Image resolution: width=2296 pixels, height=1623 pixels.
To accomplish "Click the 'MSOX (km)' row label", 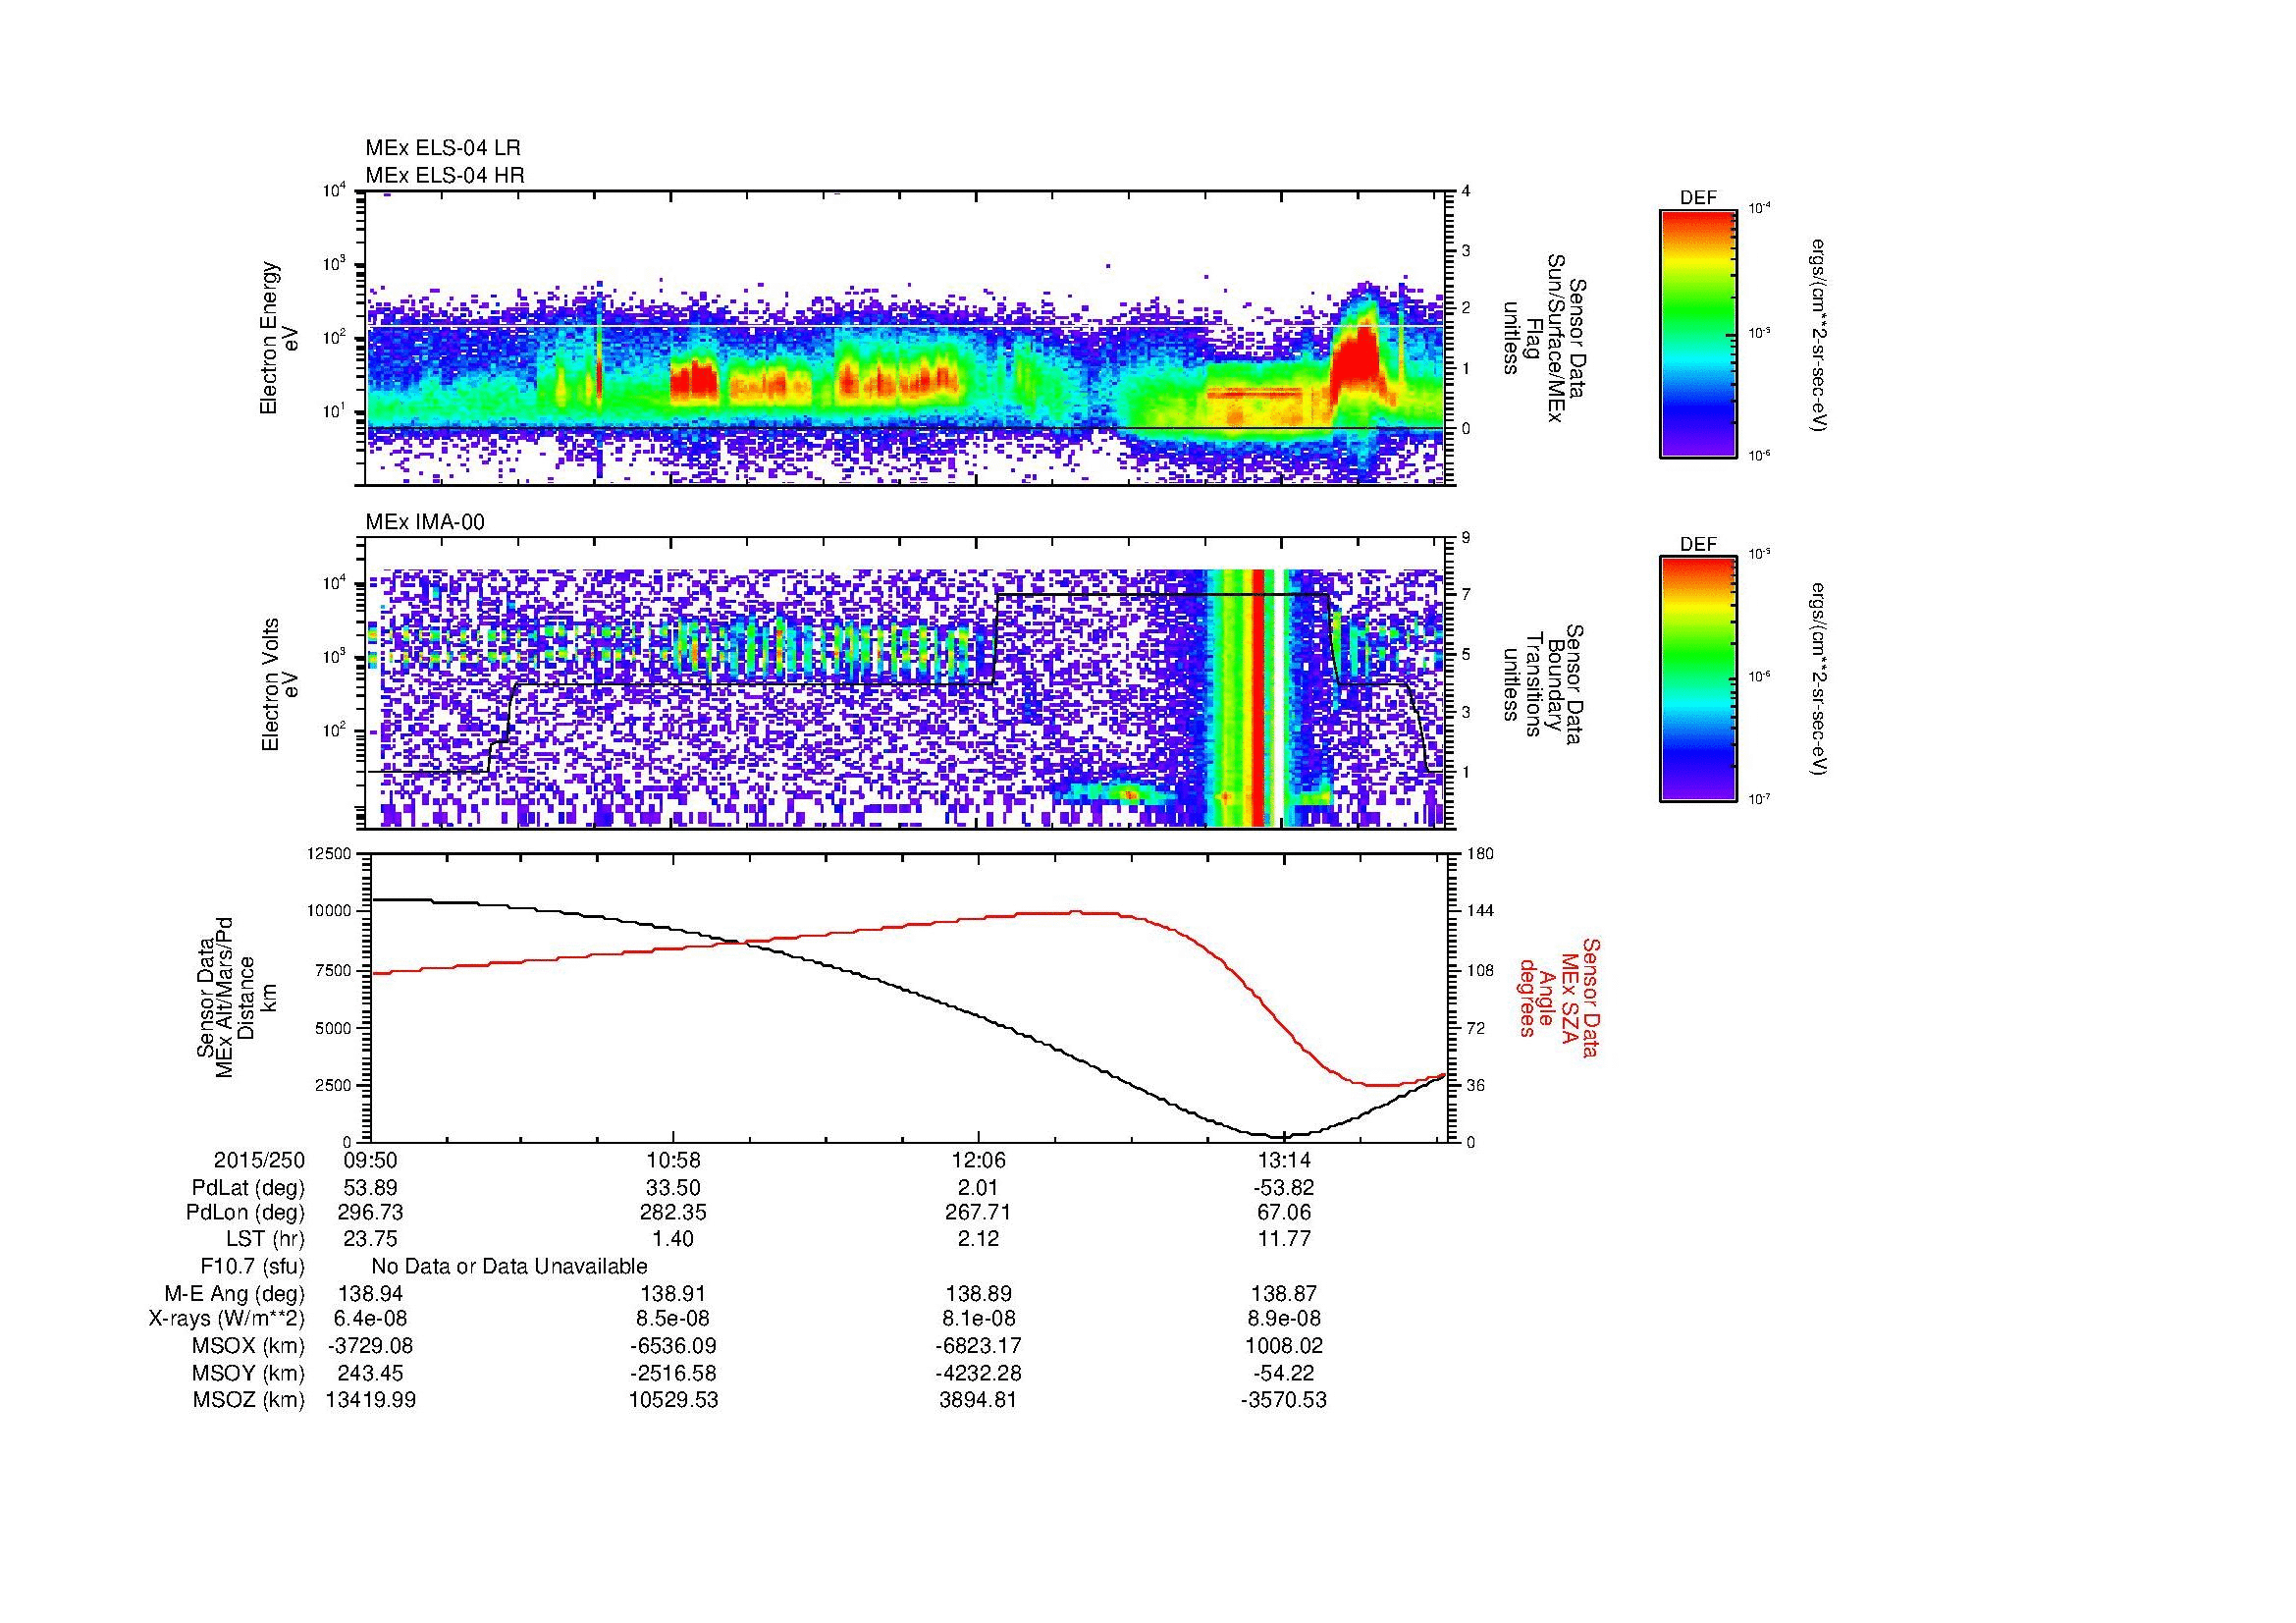I will [x=249, y=1346].
